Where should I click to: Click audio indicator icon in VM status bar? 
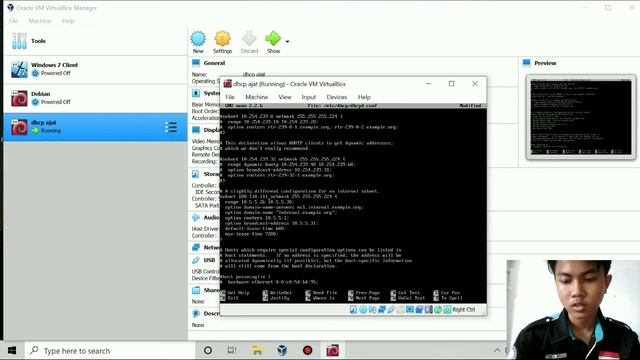[372, 310]
